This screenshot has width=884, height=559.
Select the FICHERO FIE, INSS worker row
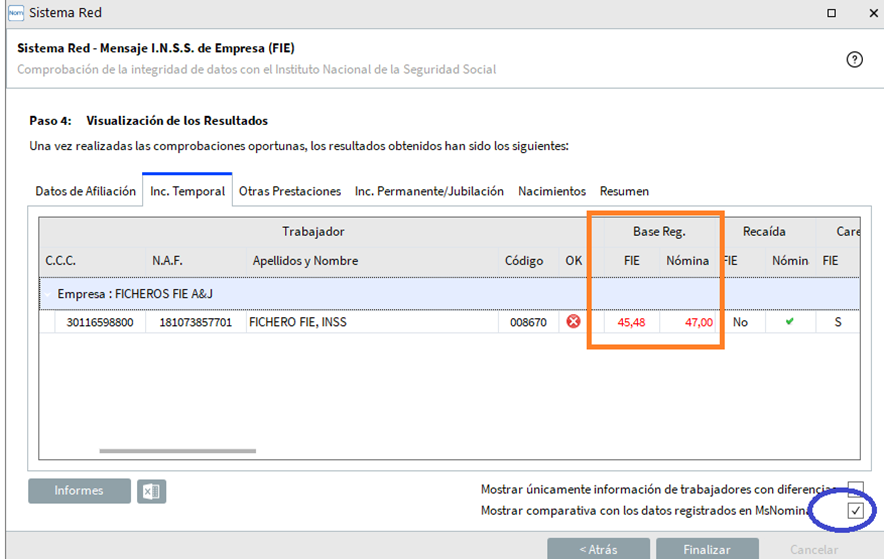pos(300,323)
